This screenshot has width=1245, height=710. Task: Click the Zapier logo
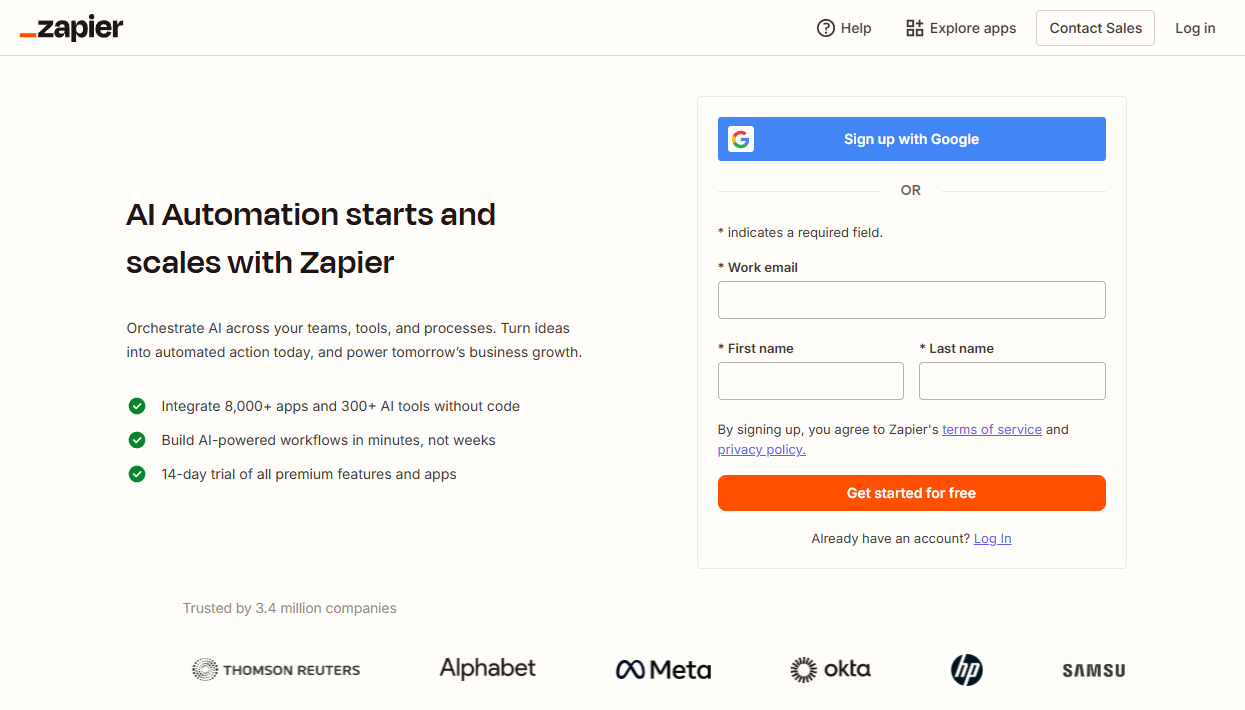click(71, 28)
